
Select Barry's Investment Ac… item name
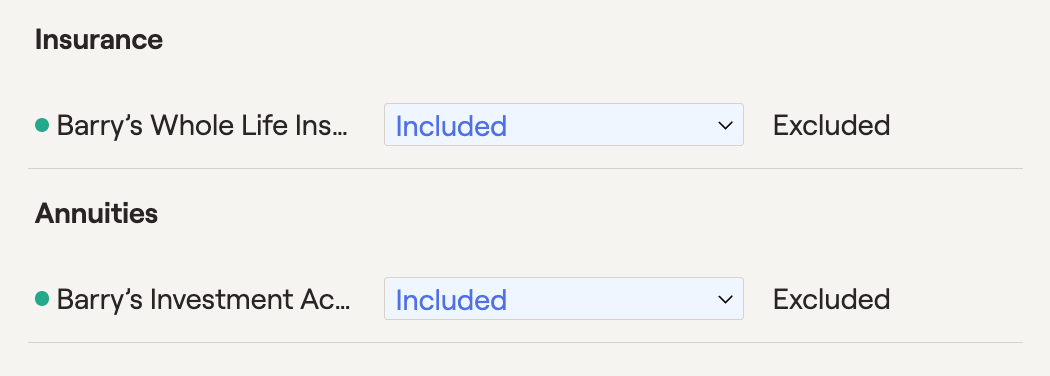(203, 299)
